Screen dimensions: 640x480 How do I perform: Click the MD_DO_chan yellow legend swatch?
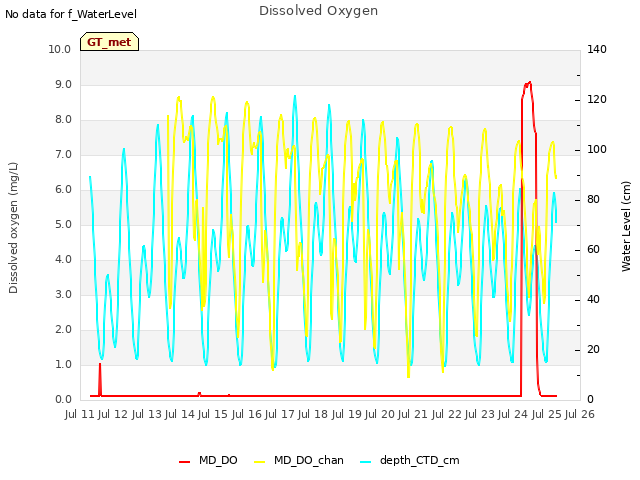coord(259,462)
